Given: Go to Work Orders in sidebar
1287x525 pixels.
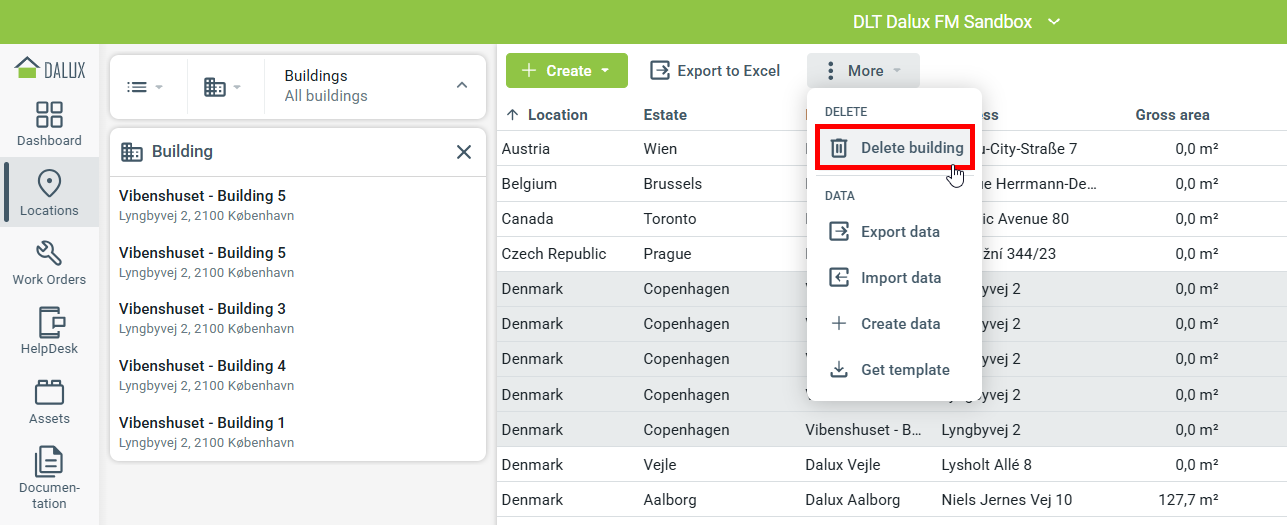Looking at the screenshot, I should point(49,262).
